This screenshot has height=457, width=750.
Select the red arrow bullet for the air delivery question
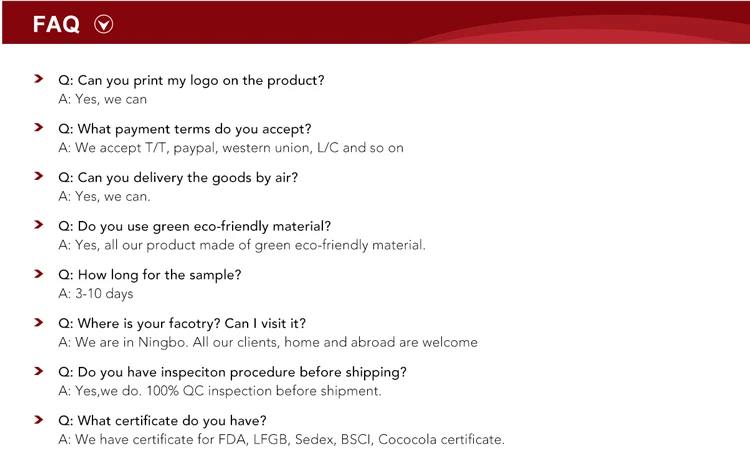click(x=38, y=176)
